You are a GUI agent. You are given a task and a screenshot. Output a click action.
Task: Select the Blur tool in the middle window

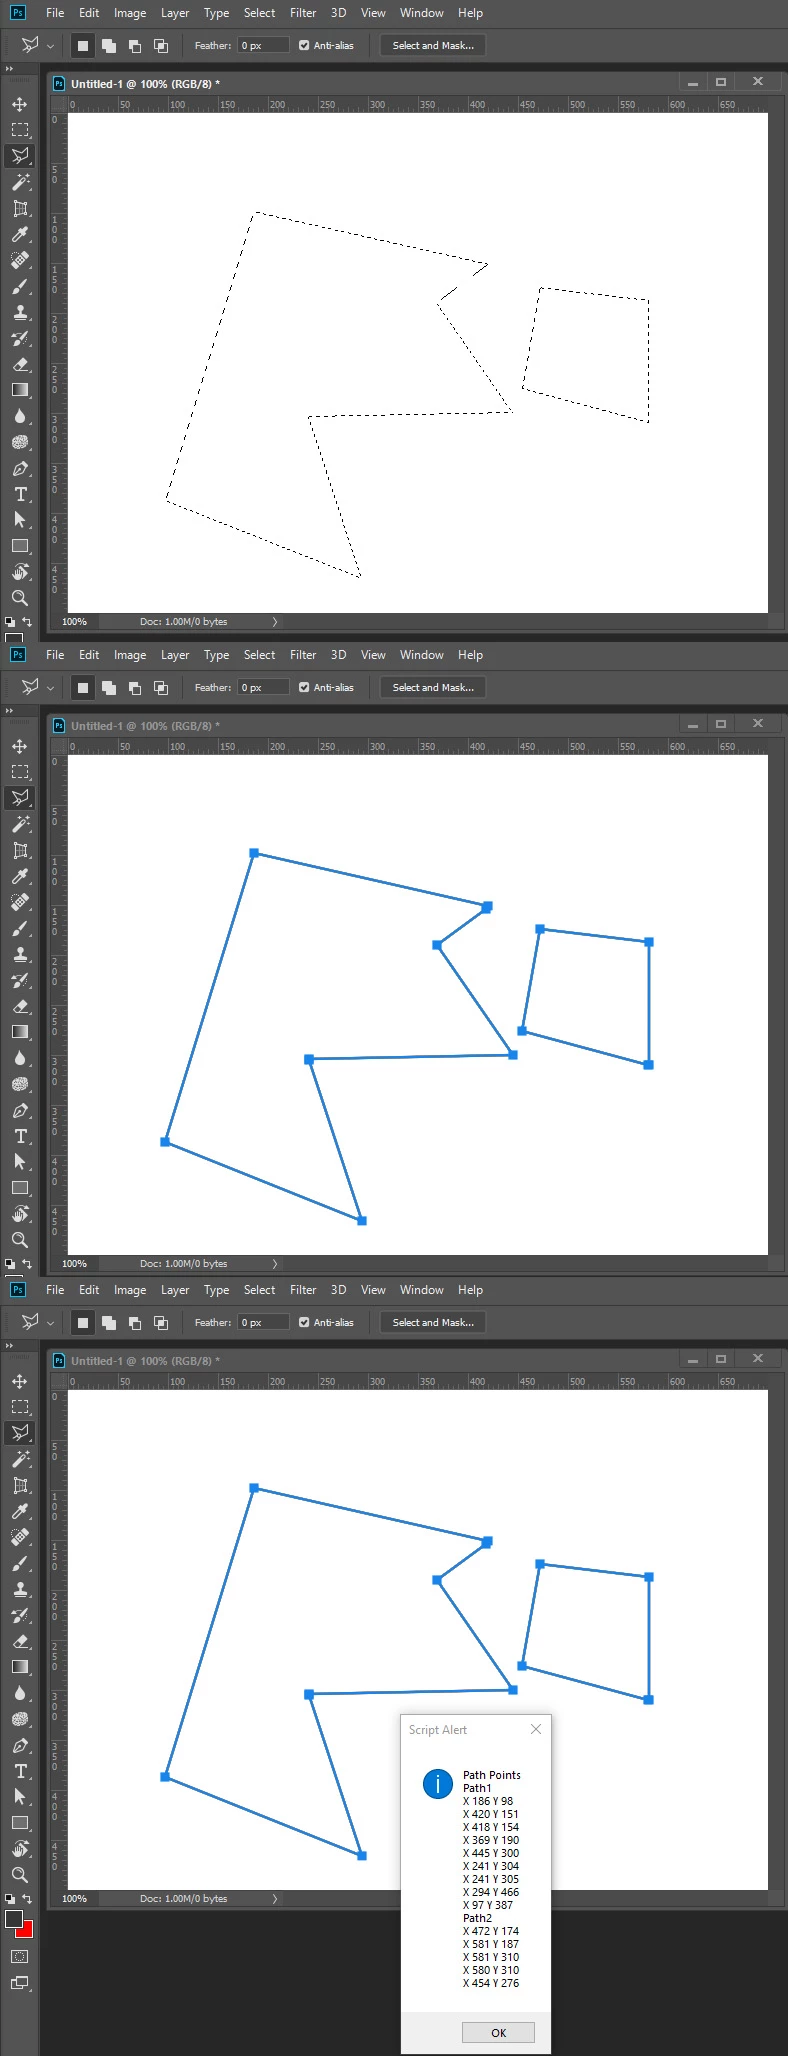19,1058
